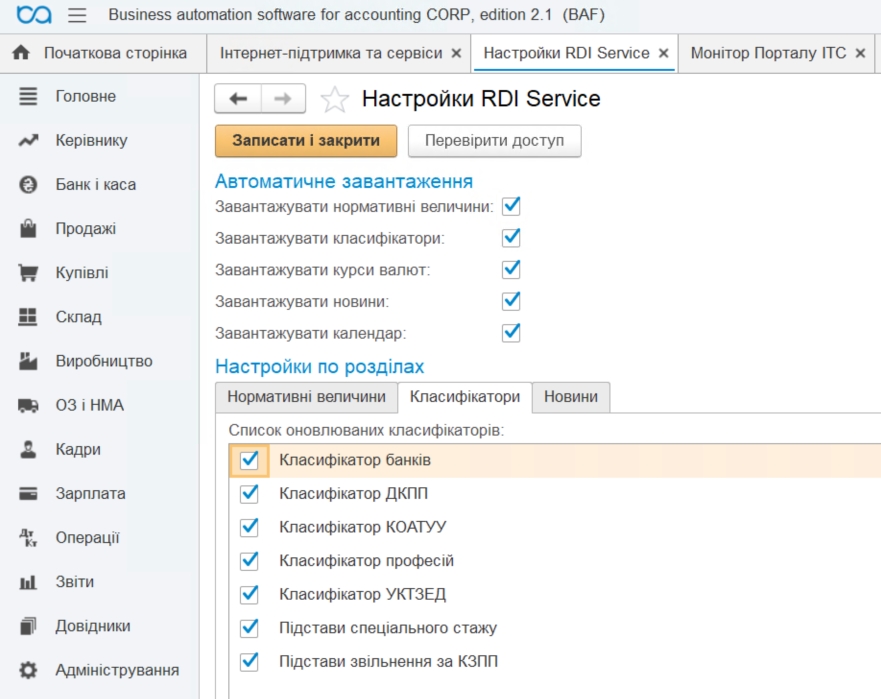Click the back arrow navigation button

[238, 98]
